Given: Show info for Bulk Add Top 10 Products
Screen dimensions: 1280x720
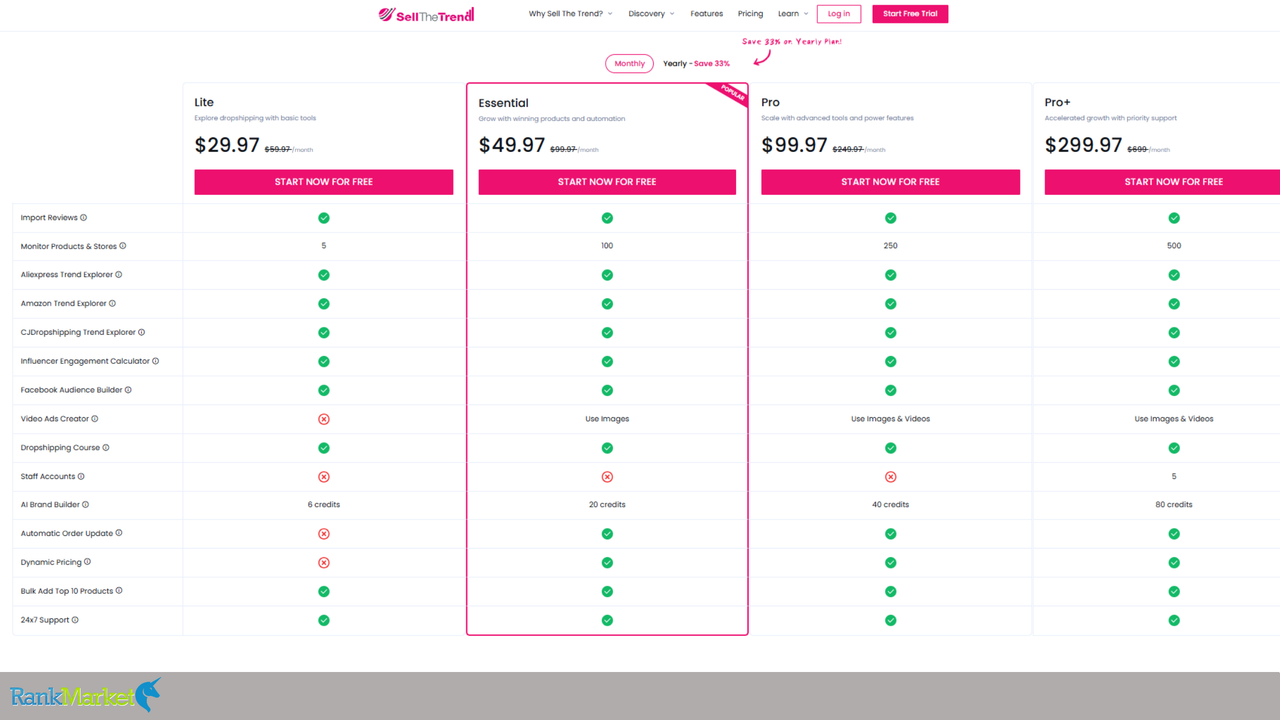Looking at the screenshot, I should pyautogui.click(x=119, y=591).
